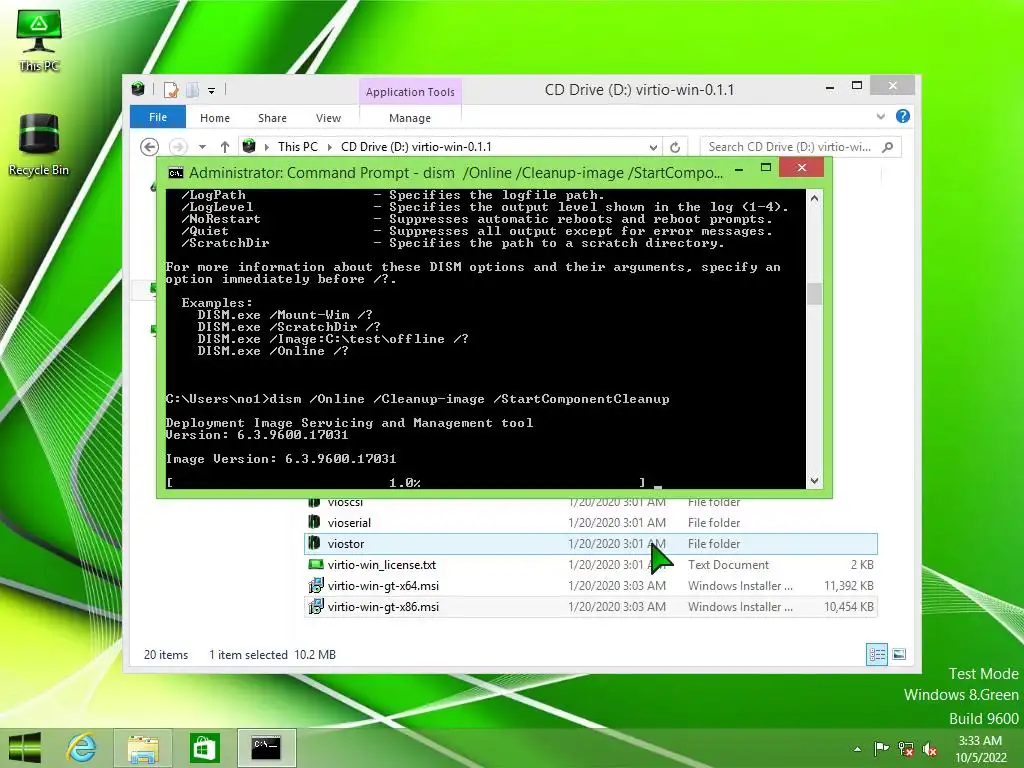Open Explorer help question mark icon
Screen dimensions: 1024x768
[903, 116]
